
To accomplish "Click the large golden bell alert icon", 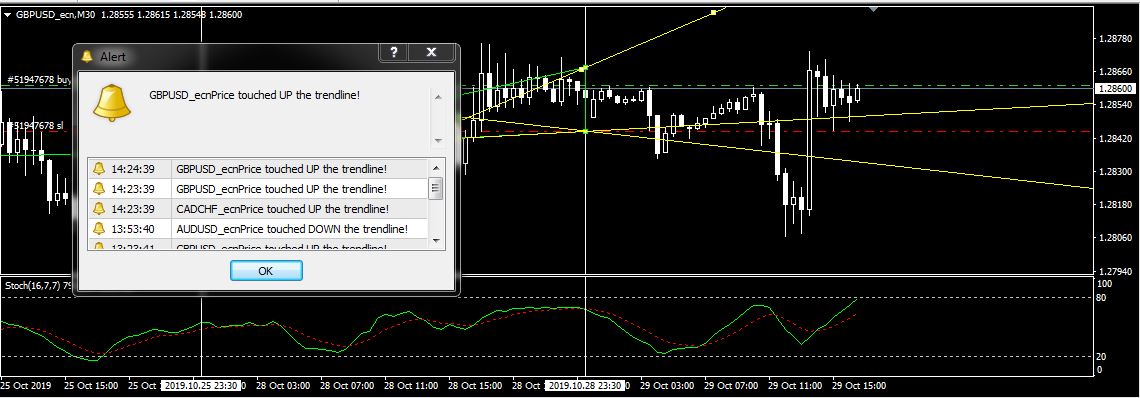I will [x=113, y=103].
